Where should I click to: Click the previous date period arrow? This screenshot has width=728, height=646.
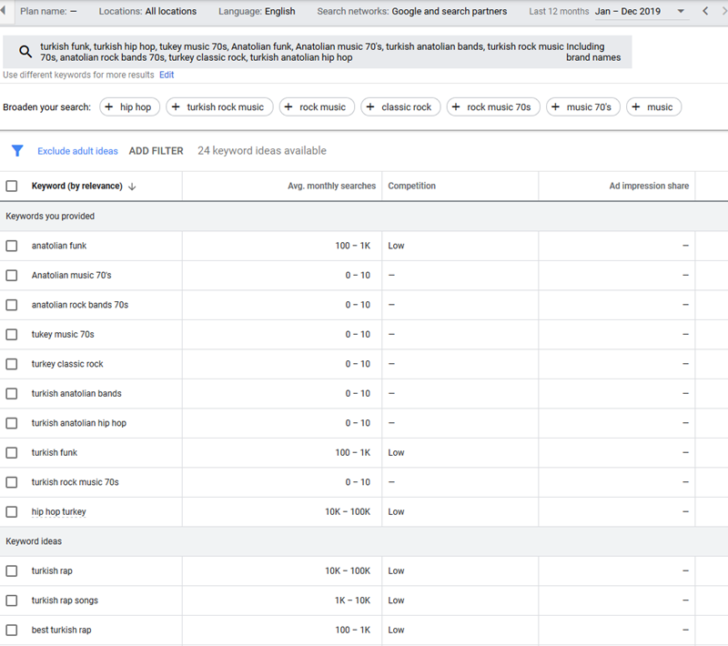705,11
